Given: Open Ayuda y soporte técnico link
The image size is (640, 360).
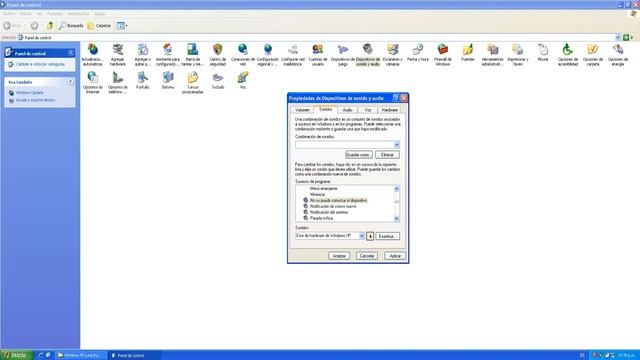Looking at the screenshot, I should (x=35, y=100).
